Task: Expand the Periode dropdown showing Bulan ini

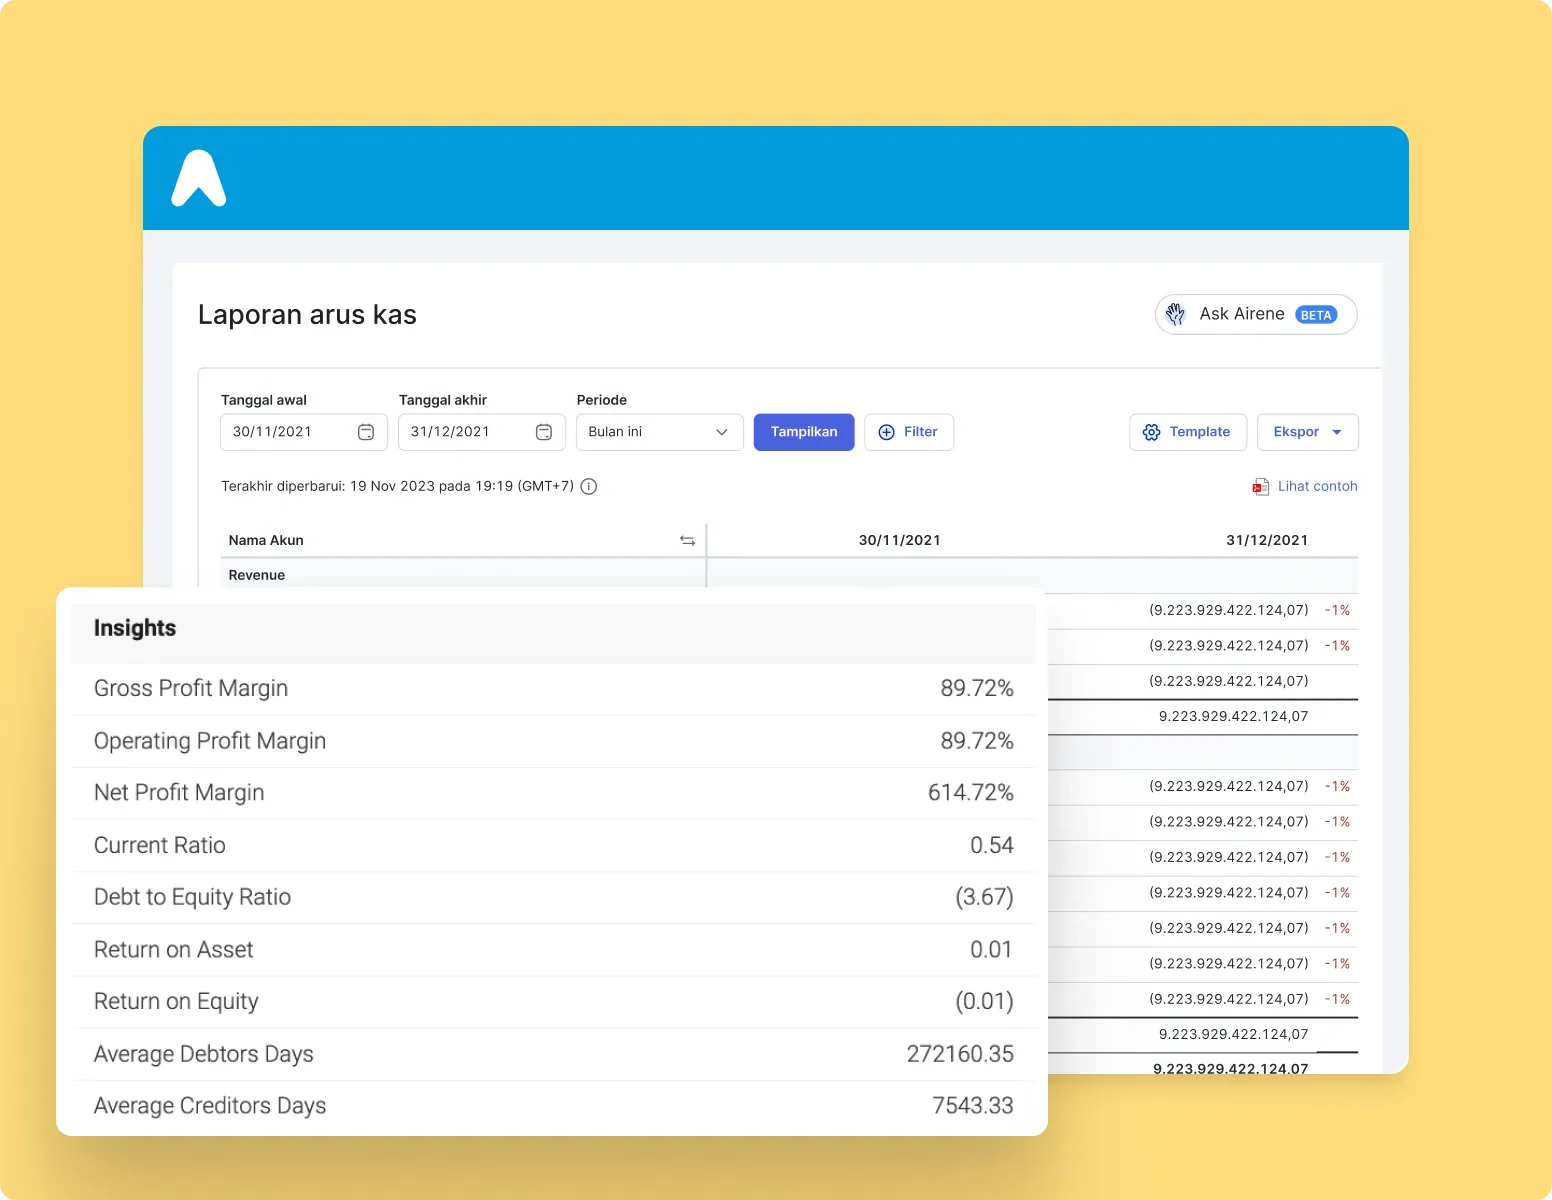Action: tap(660, 432)
